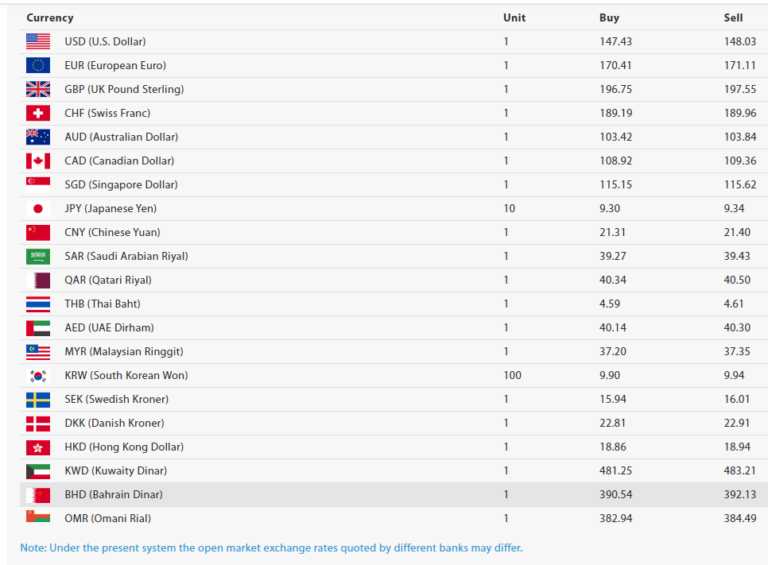The width and height of the screenshot is (768, 565).
Task: Click the open market exchange rates note
Action: [271, 547]
